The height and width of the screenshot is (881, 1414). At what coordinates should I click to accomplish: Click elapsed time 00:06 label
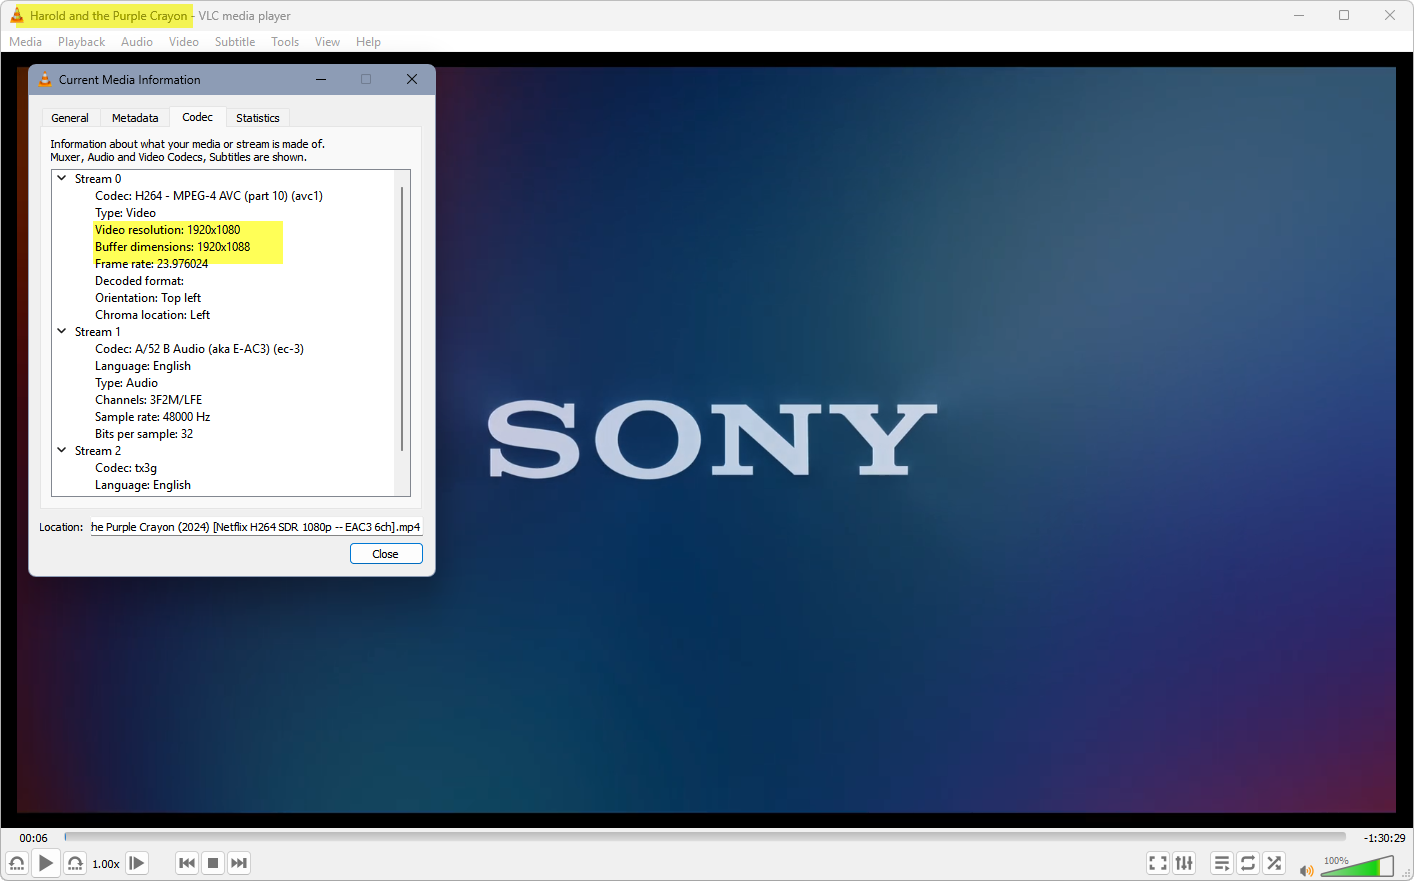[x=33, y=838]
